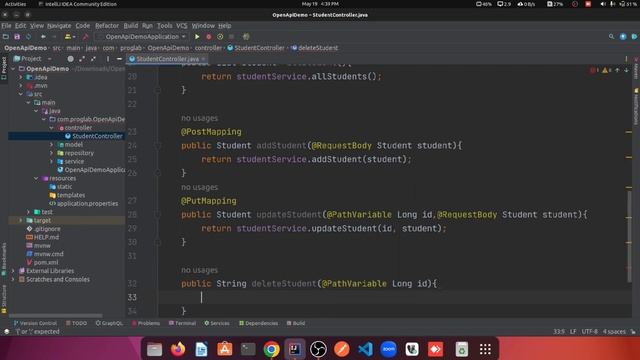This screenshot has height=360, width=640.
Task: Click the Select Opened File target icon
Action: 70,59
